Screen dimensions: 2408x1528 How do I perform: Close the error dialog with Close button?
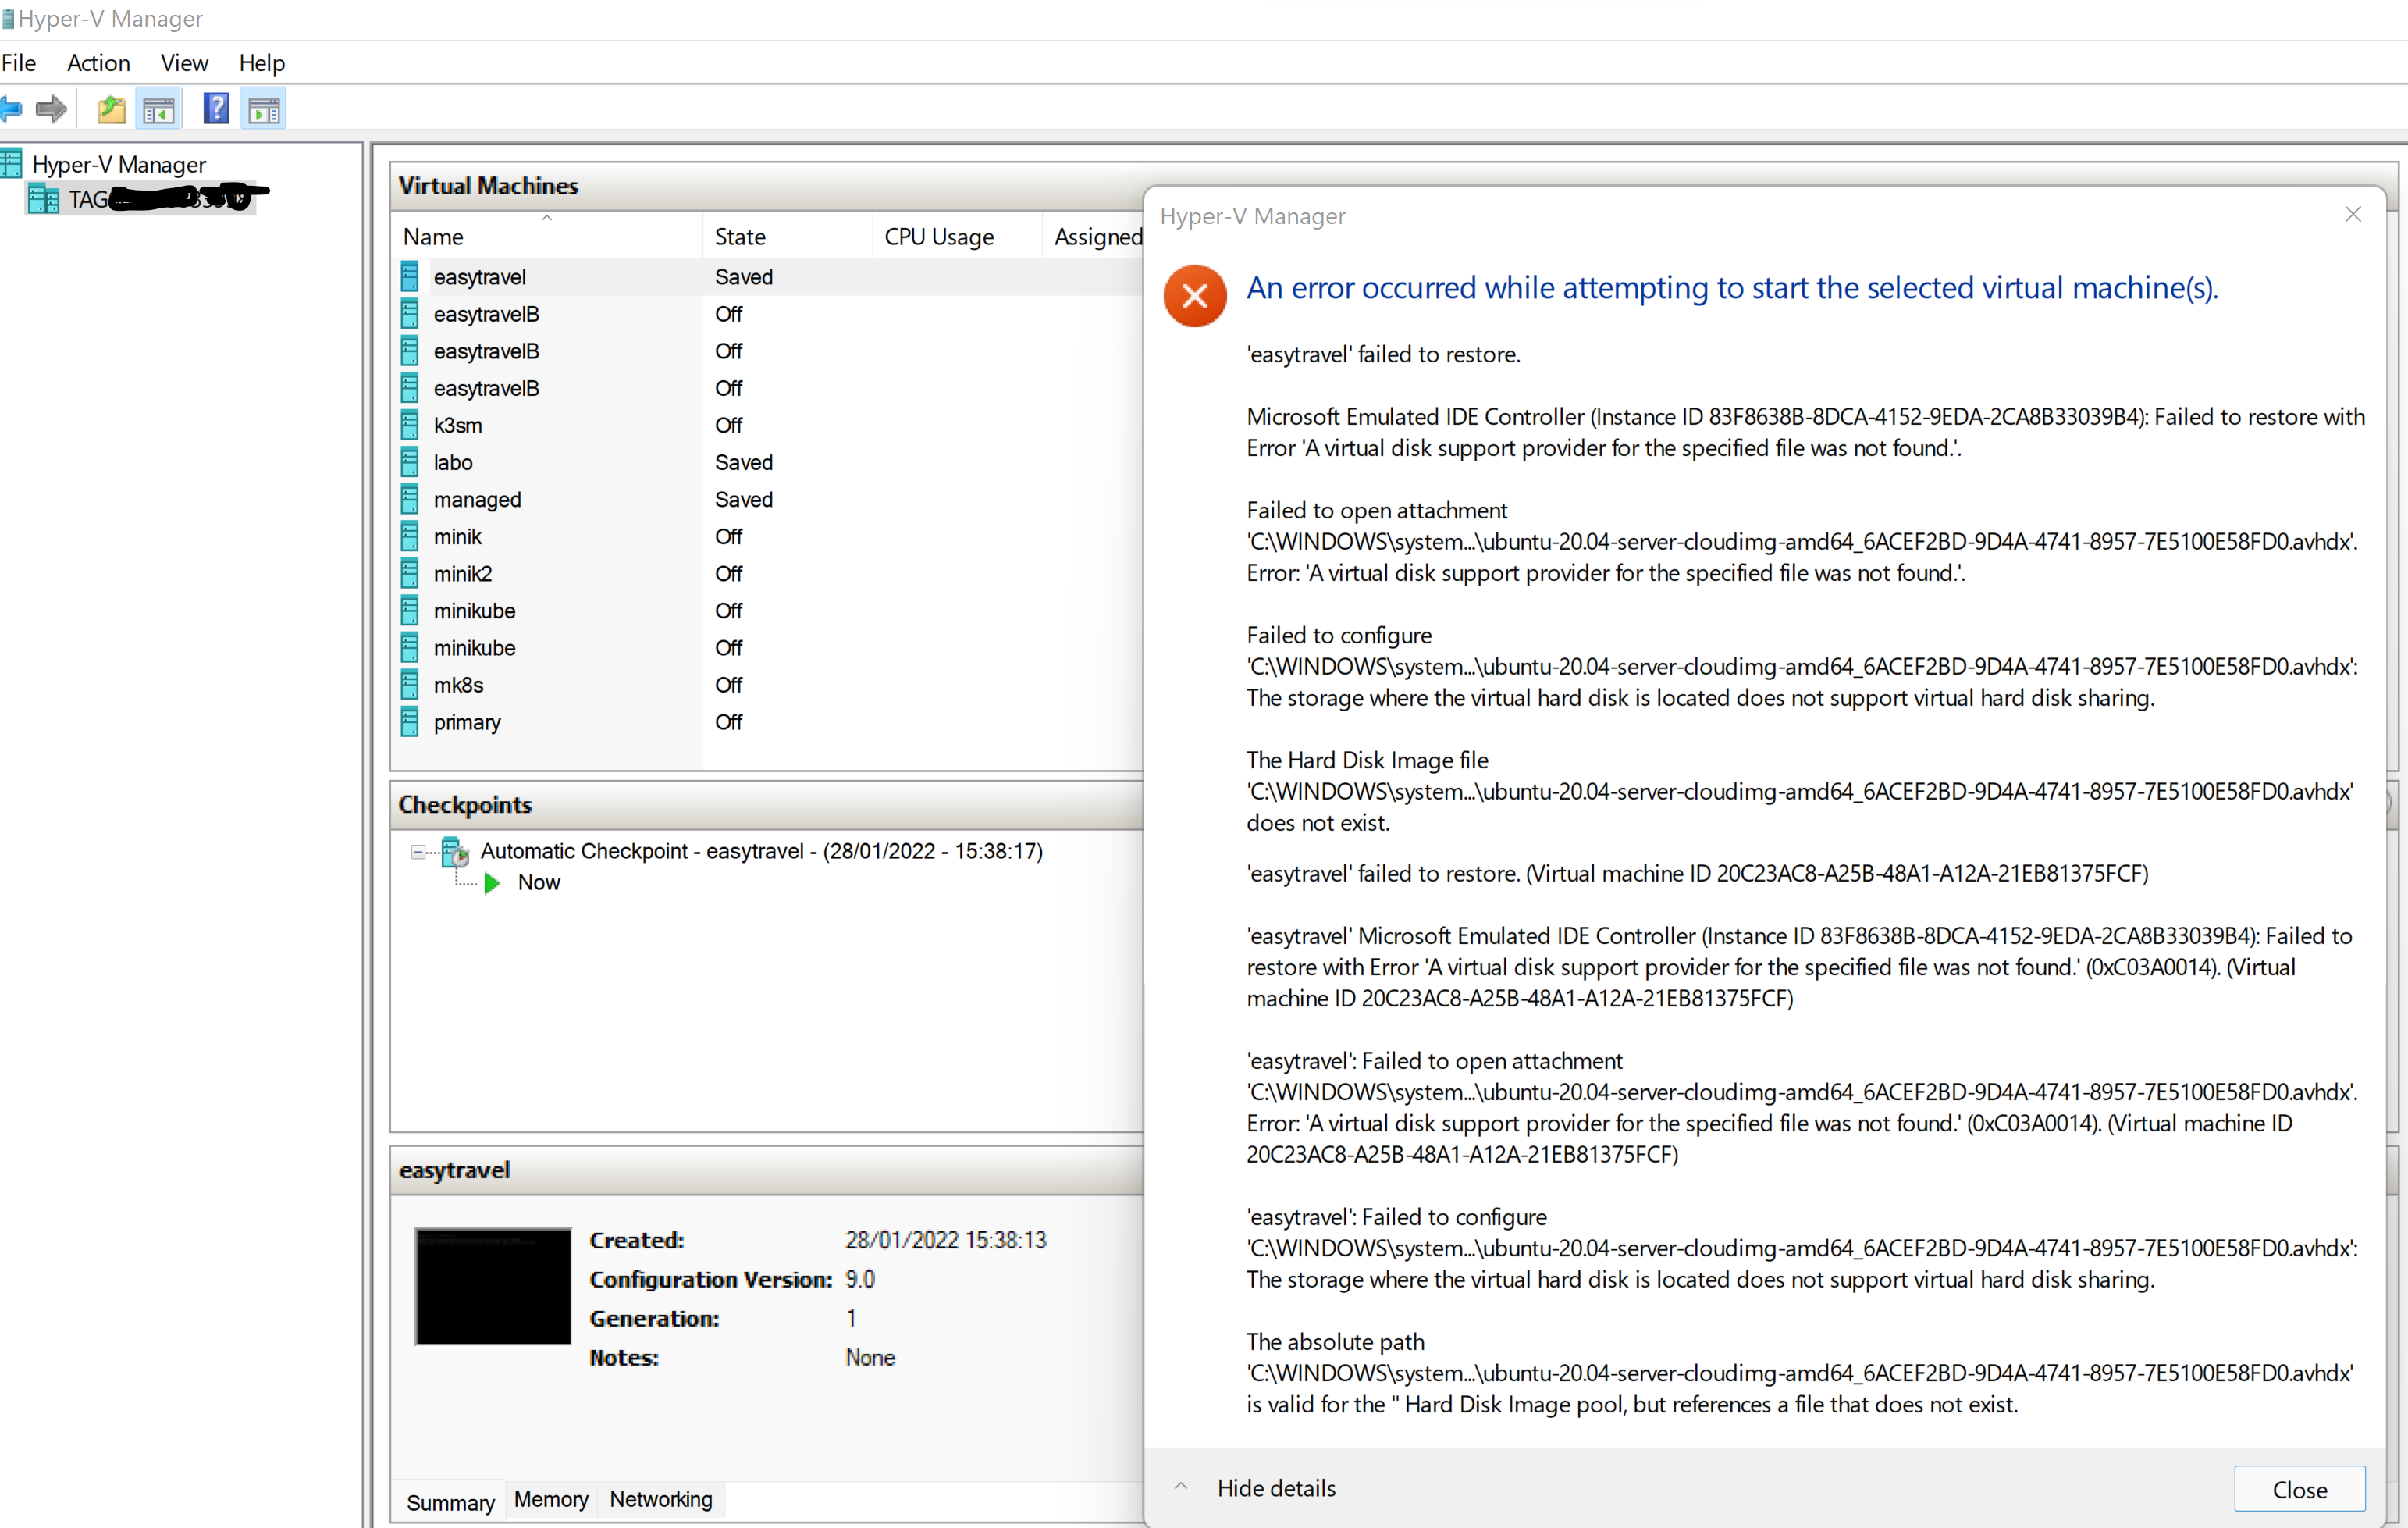(x=2298, y=1489)
